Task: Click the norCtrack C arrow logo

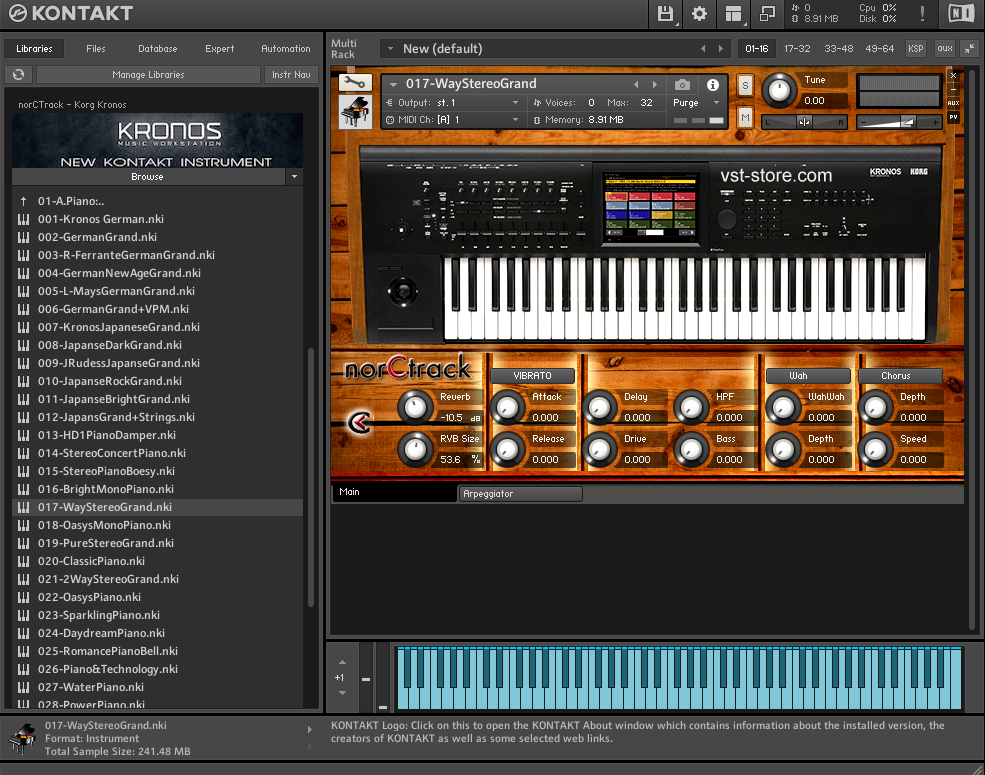Action: [359, 422]
